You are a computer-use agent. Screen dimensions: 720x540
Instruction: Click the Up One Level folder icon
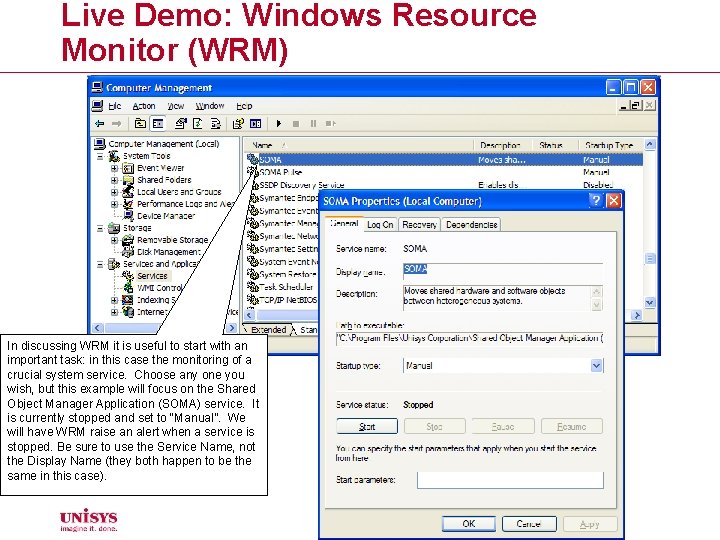point(140,124)
